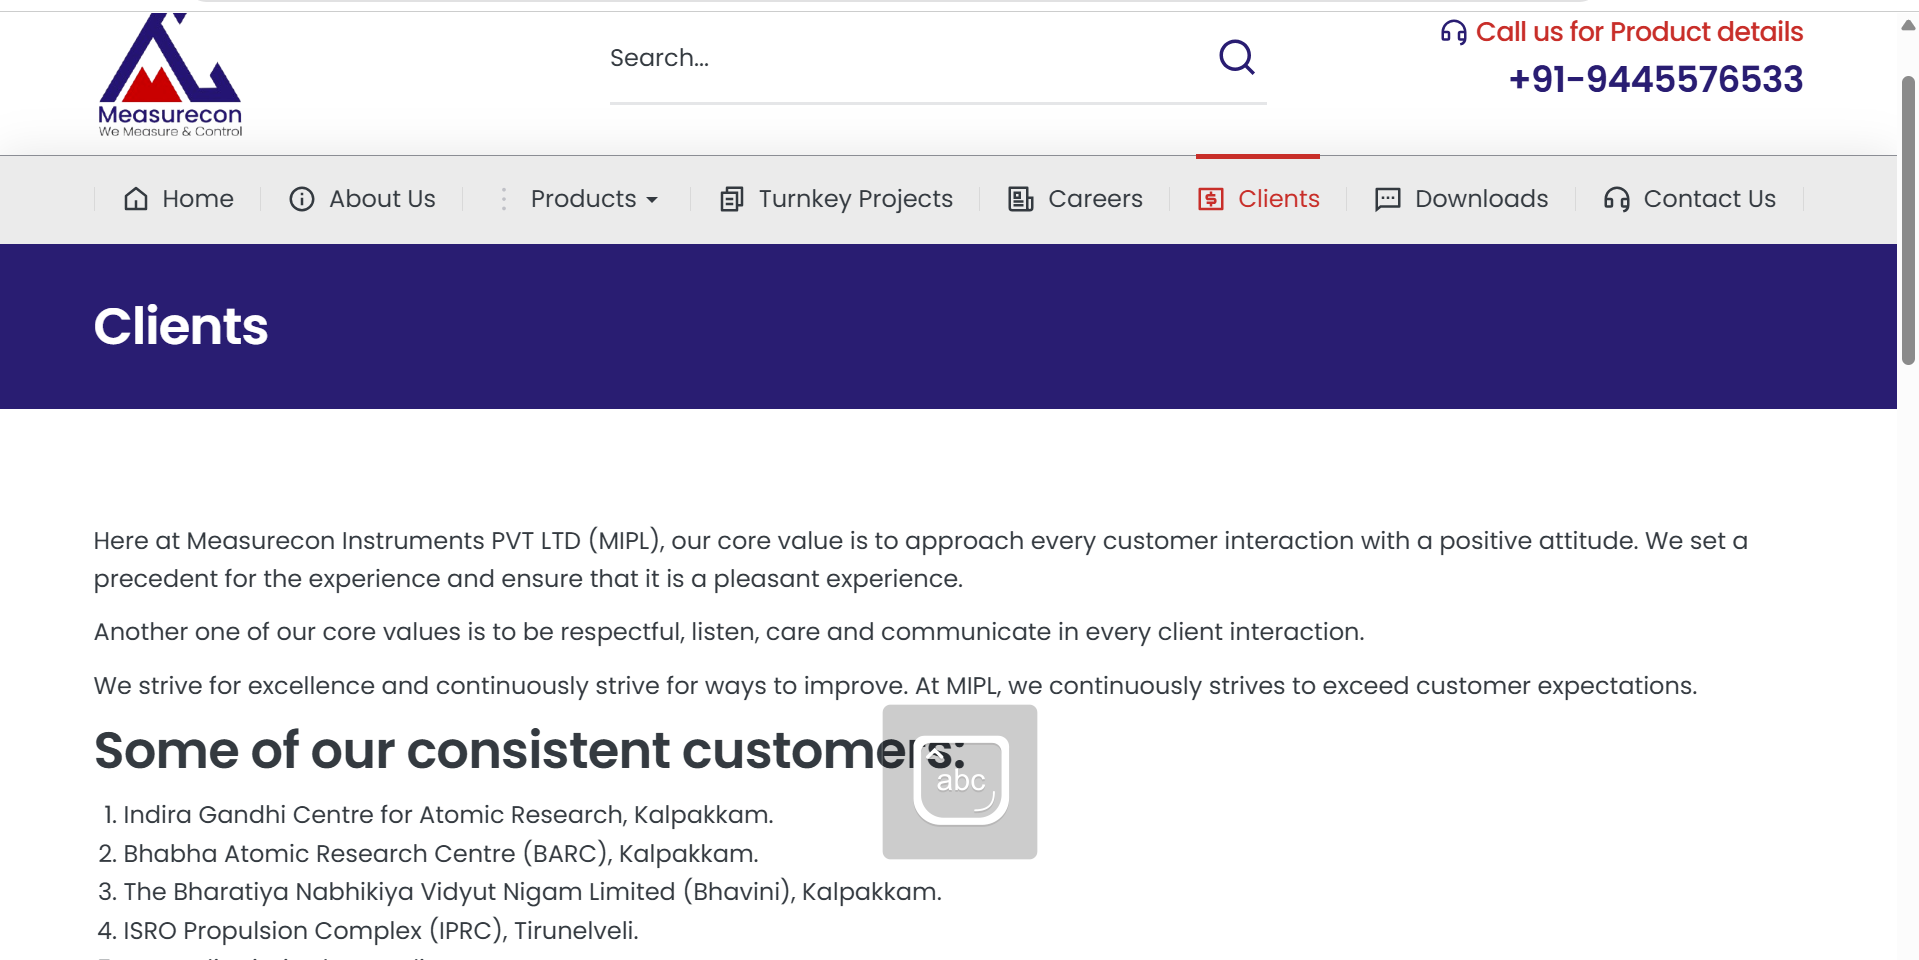This screenshot has width=1919, height=960.
Task: Click 'Bhabha Atomic Research Centre (BARC)' item
Action: click(x=441, y=854)
